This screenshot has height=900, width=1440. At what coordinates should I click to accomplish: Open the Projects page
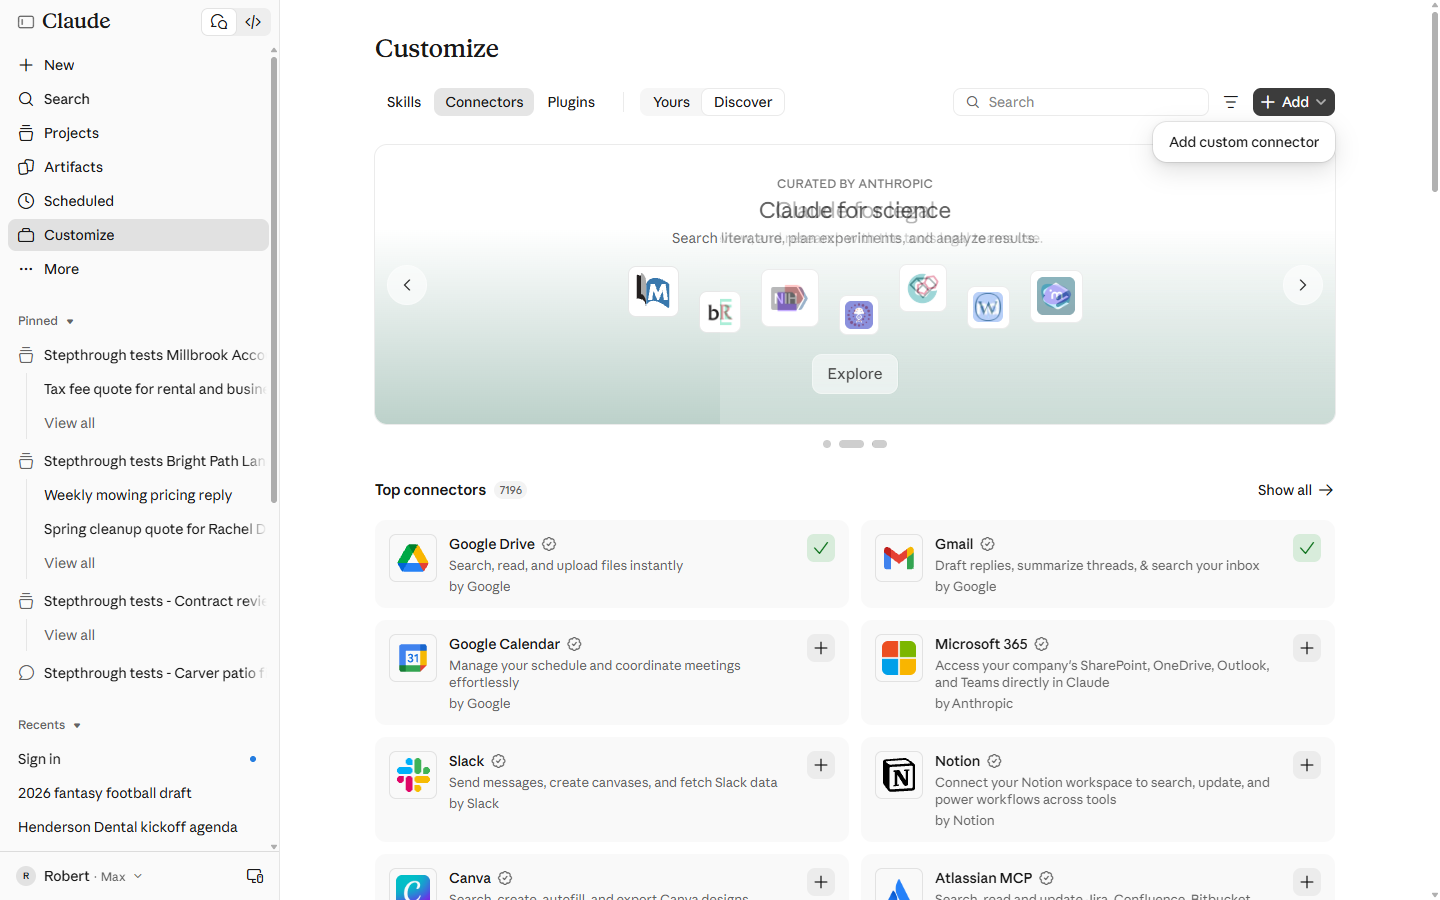pyautogui.click(x=138, y=133)
